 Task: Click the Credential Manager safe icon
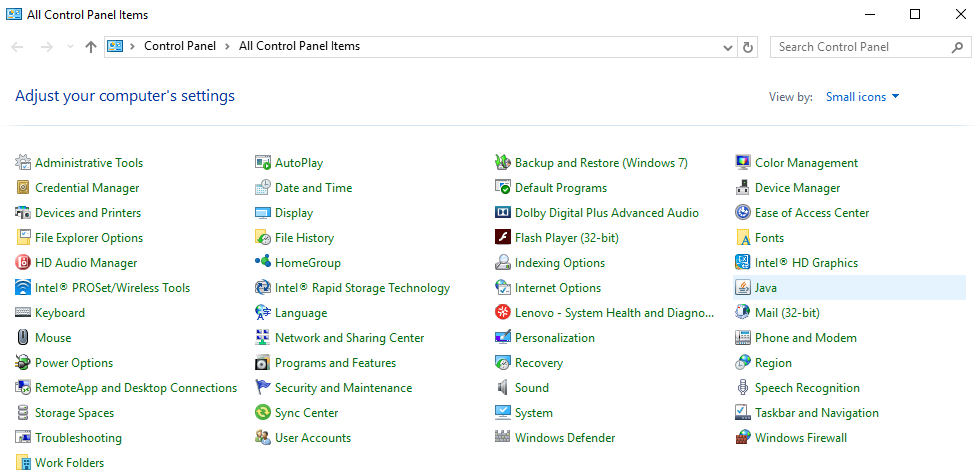click(23, 188)
